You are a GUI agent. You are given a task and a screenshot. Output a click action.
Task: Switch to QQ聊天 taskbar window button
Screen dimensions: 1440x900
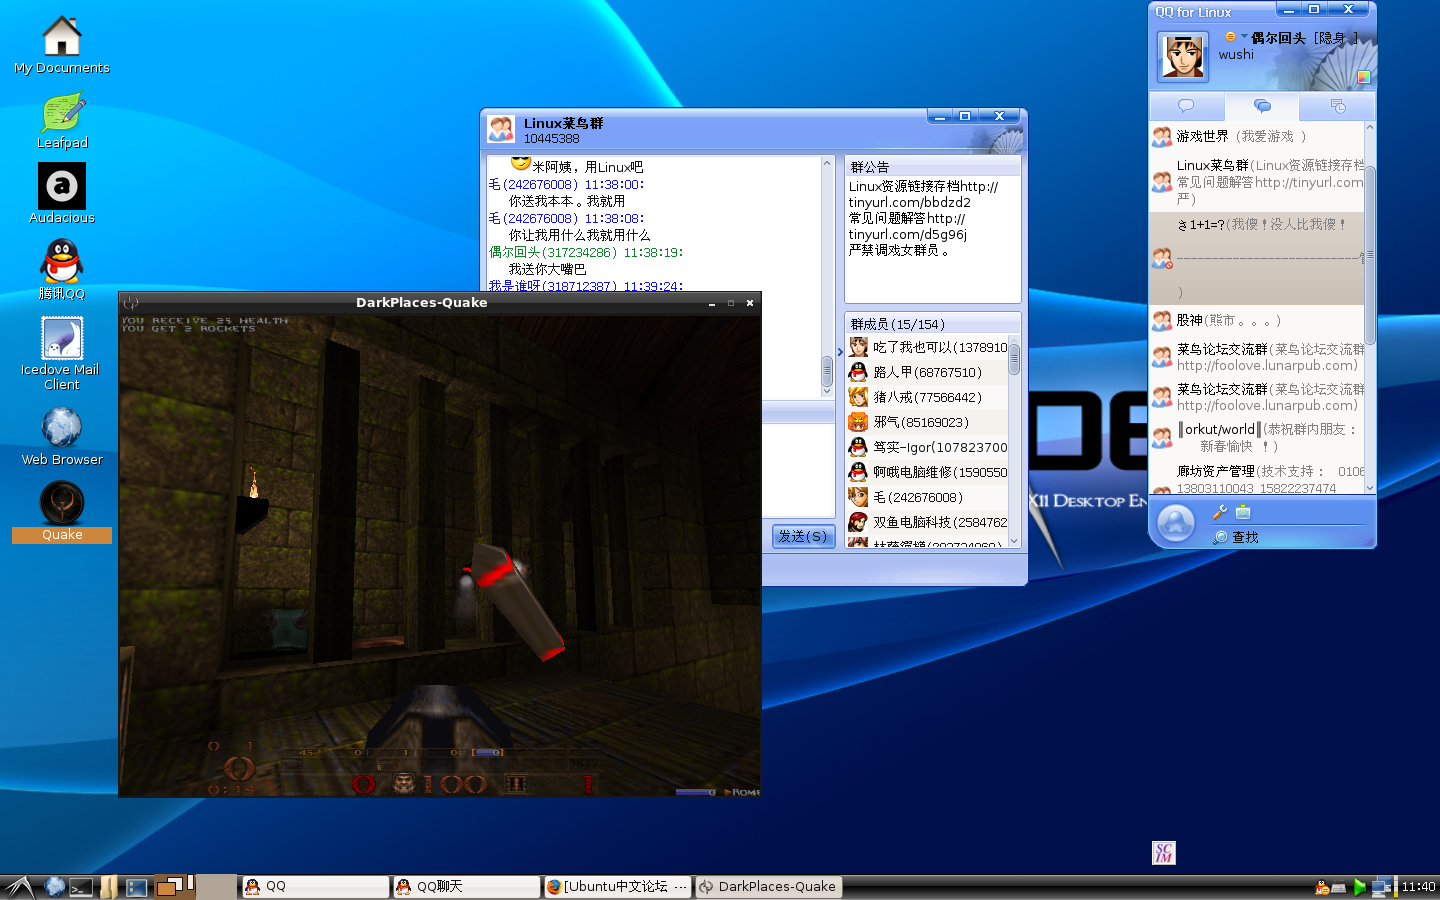[x=466, y=887]
